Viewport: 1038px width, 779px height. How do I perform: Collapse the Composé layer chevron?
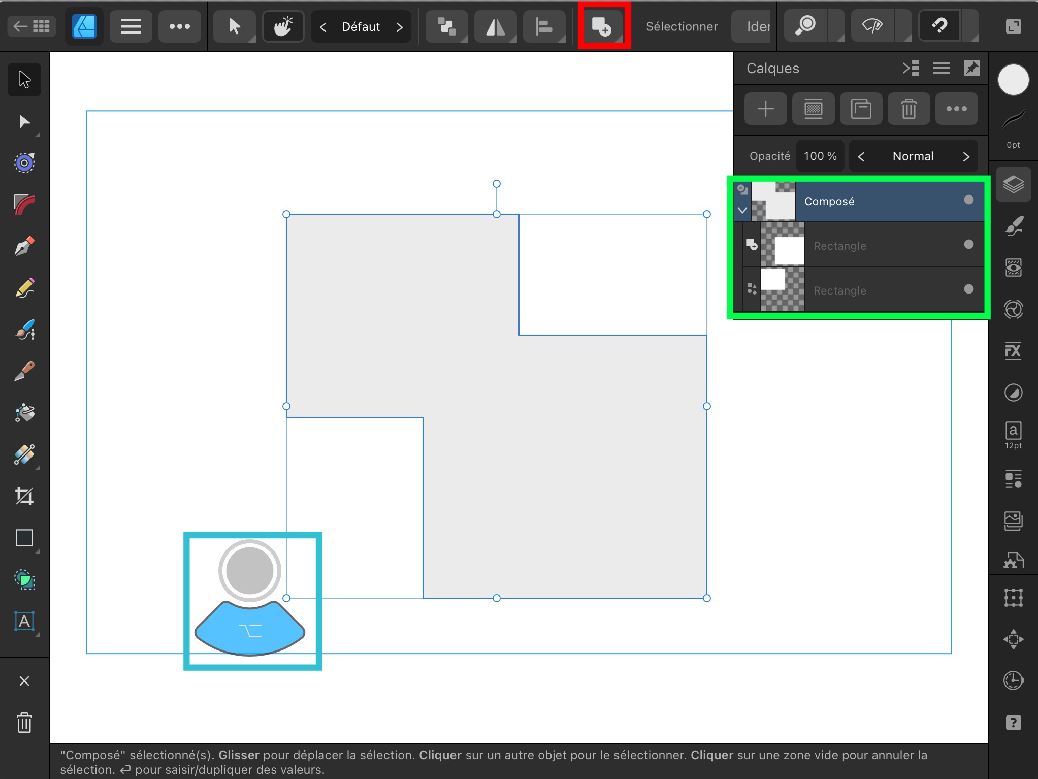point(743,210)
